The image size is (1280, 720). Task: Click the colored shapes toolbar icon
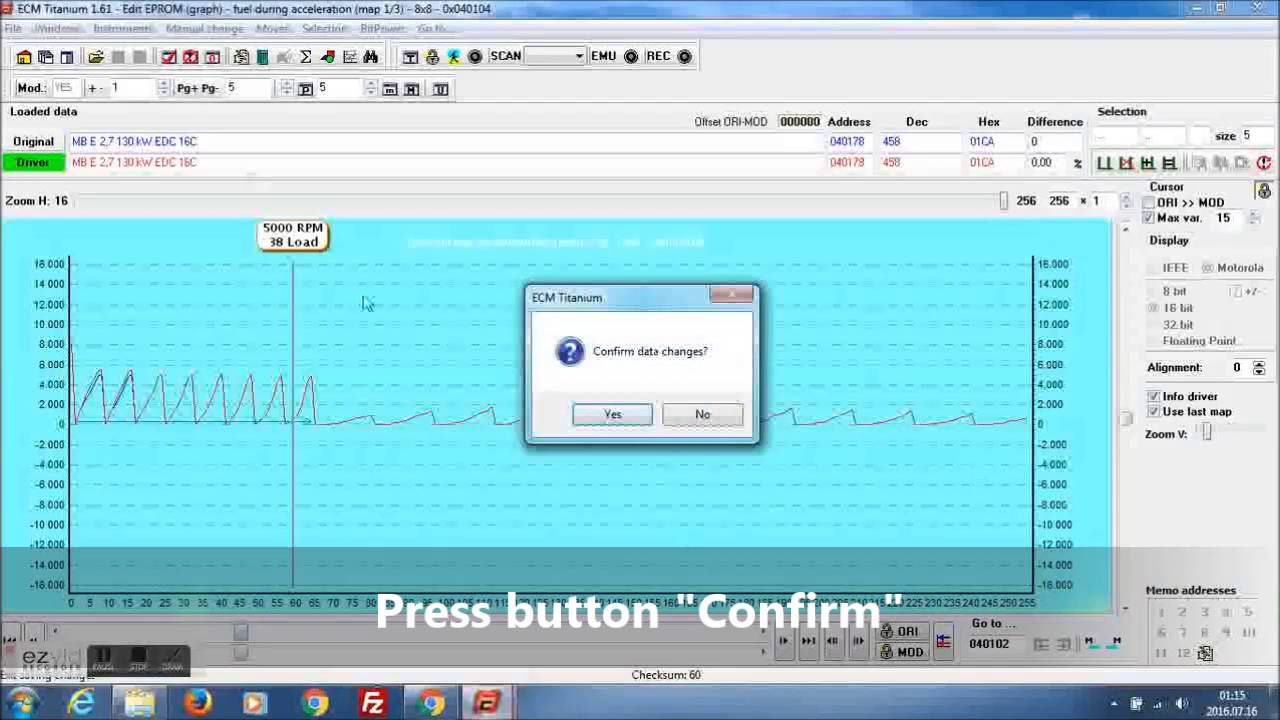click(x=328, y=57)
